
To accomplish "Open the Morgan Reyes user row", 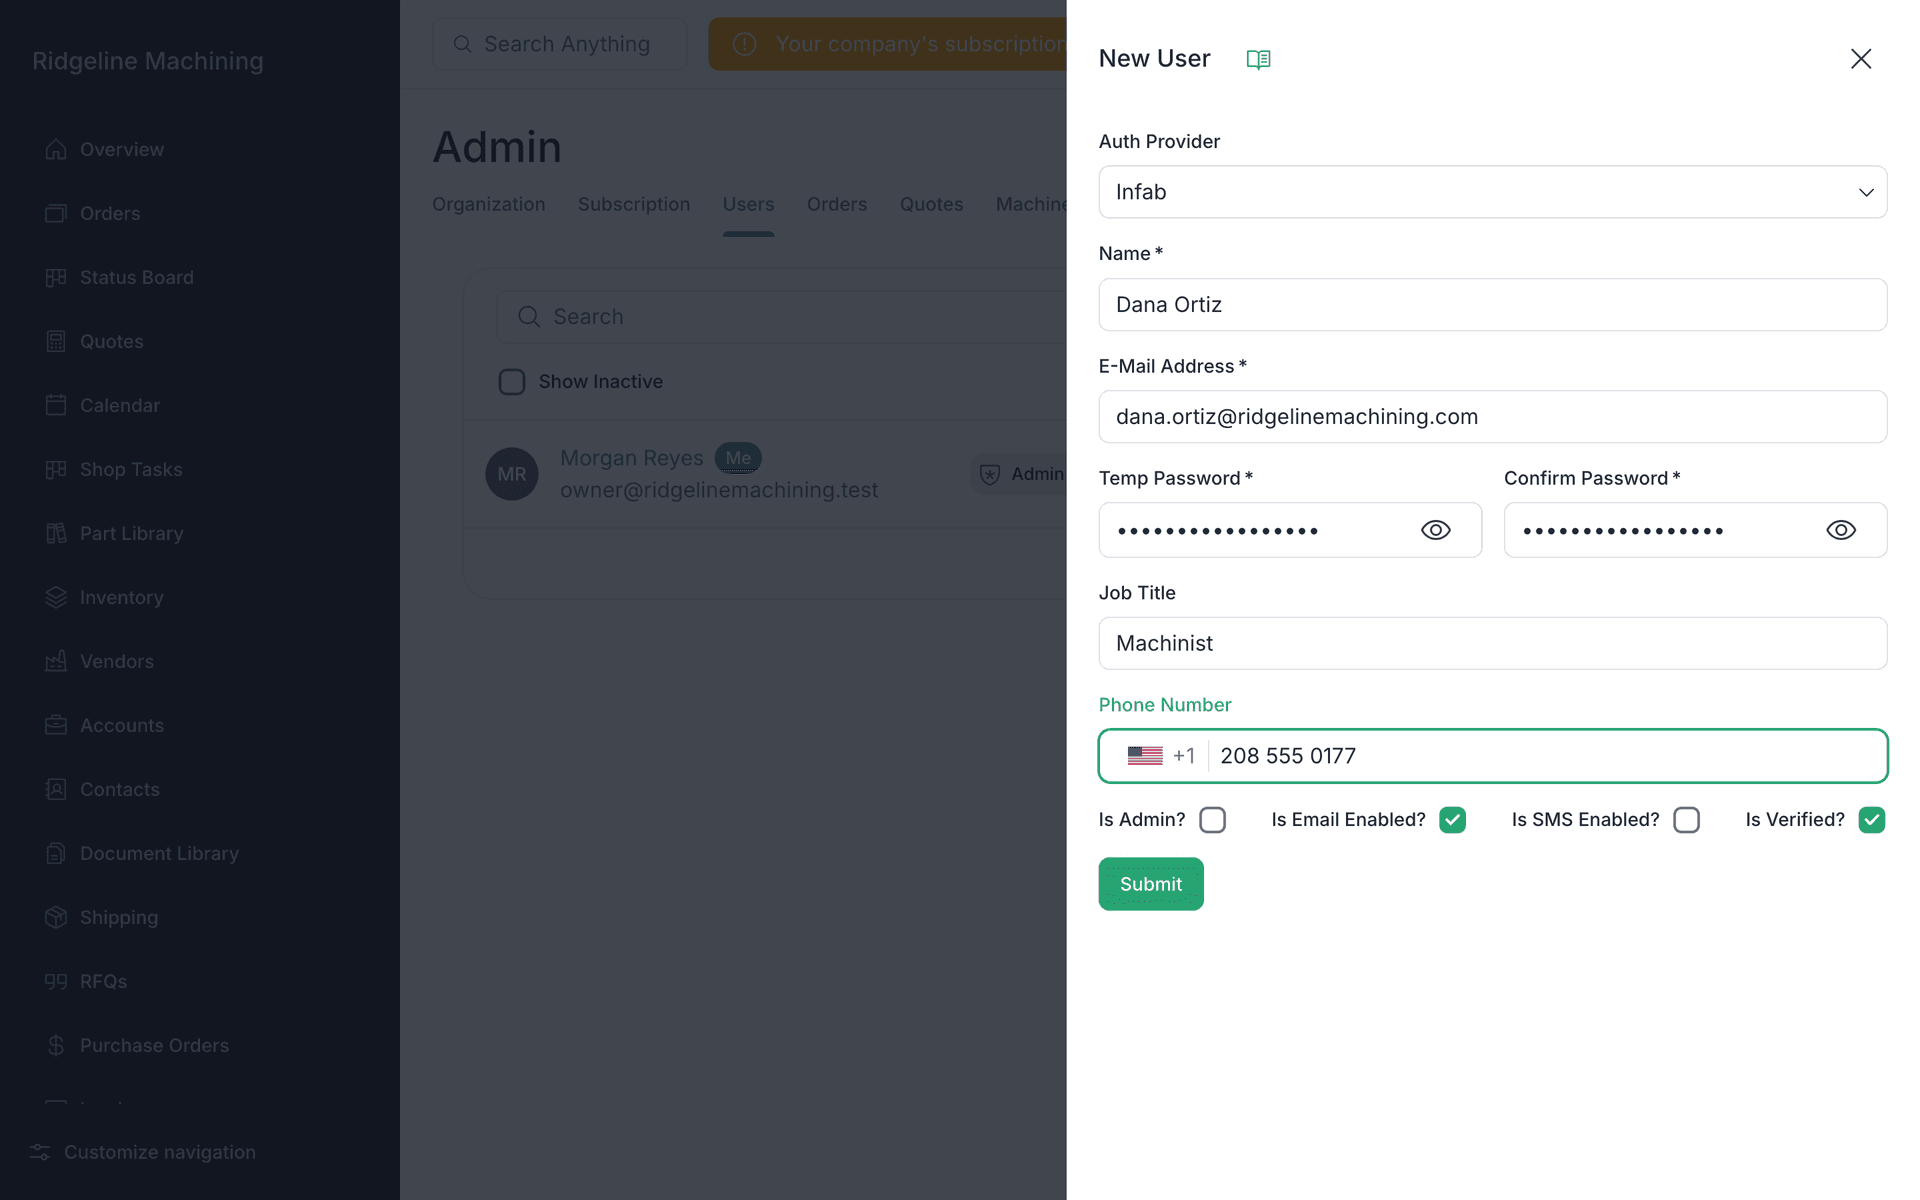I will click(x=765, y=474).
